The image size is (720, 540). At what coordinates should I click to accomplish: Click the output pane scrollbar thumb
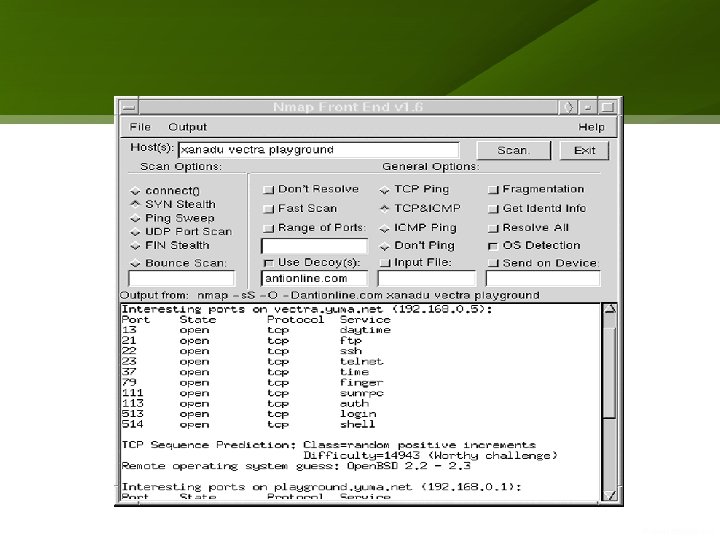pyautogui.click(x=609, y=373)
